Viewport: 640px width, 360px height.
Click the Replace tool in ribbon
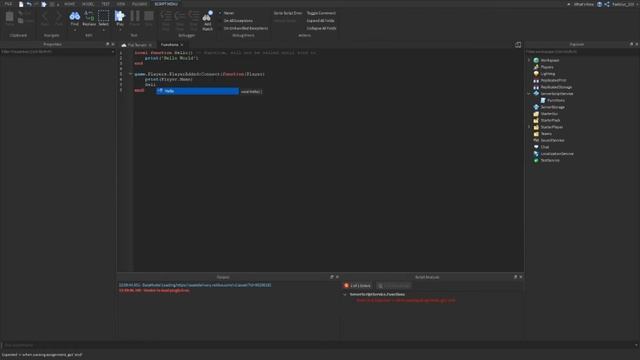tap(89, 19)
